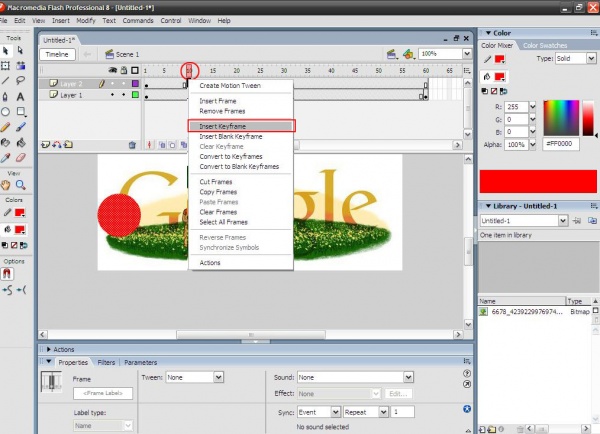
Task: Click the Insert Layer icon
Action: pyautogui.click(x=45, y=145)
